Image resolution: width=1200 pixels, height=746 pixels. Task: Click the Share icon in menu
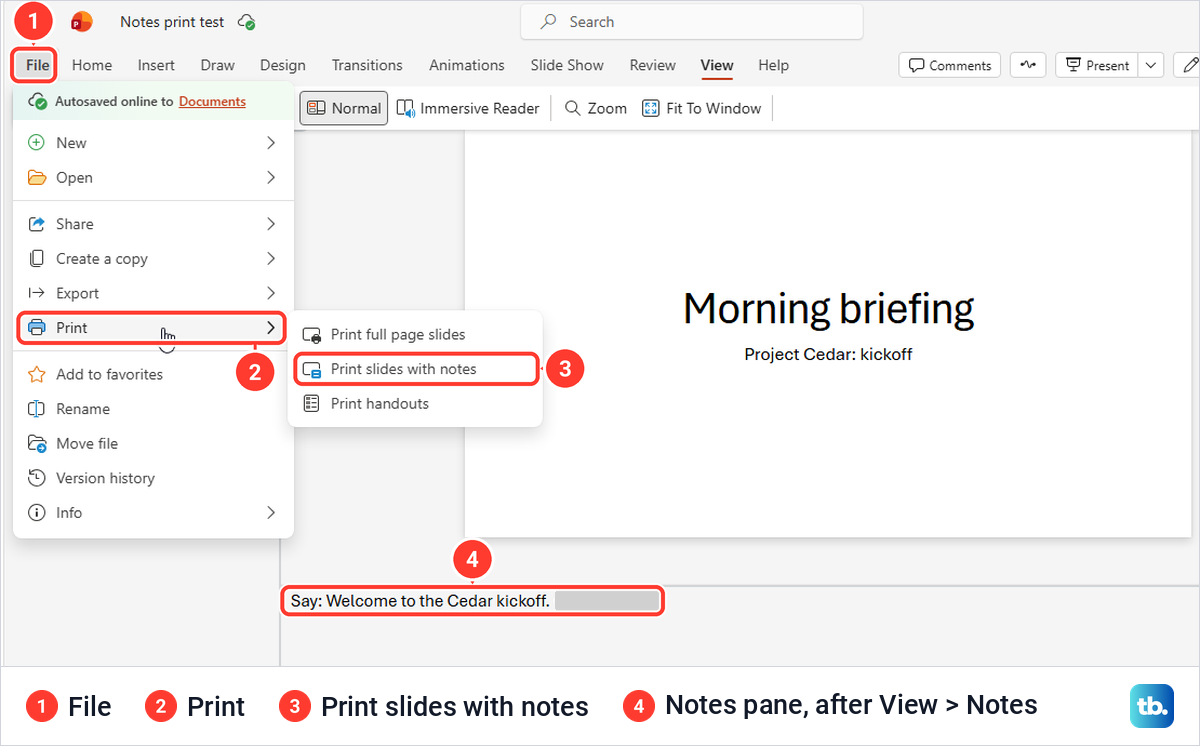pyautogui.click(x=37, y=224)
